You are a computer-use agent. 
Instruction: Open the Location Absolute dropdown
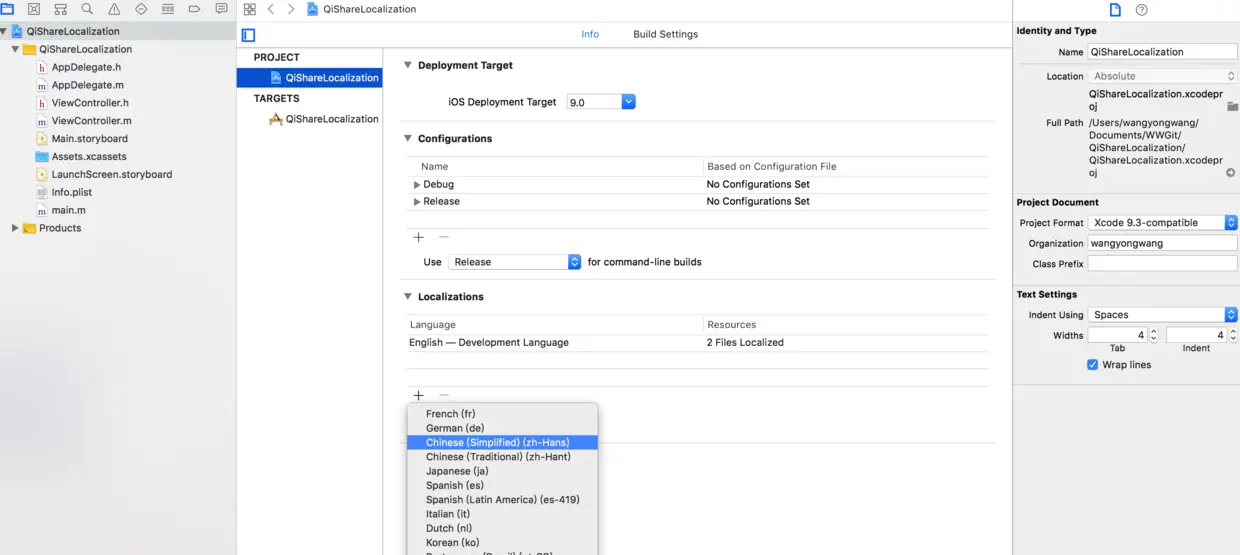tap(1162, 76)
